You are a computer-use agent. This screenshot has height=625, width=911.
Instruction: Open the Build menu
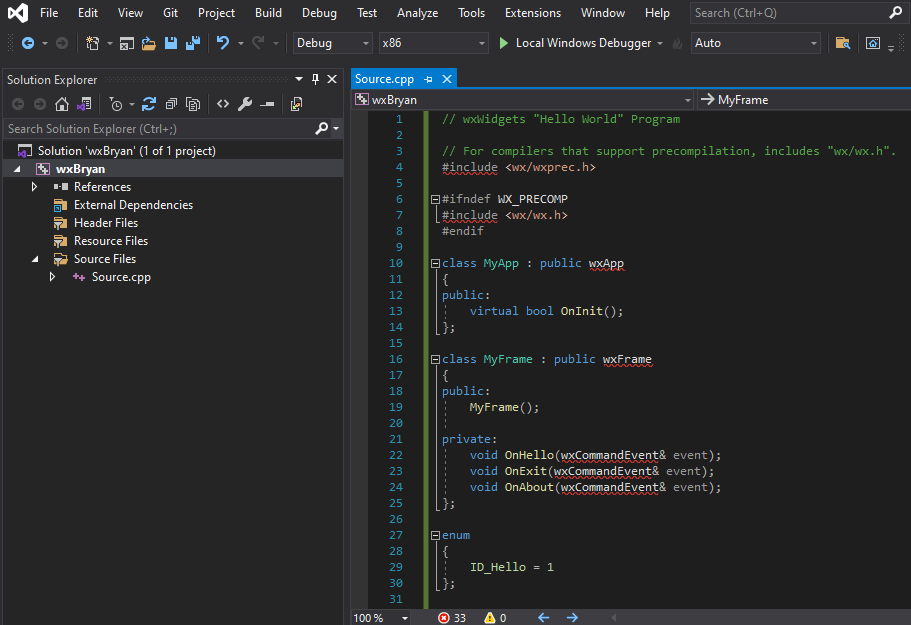click(268, 13)
